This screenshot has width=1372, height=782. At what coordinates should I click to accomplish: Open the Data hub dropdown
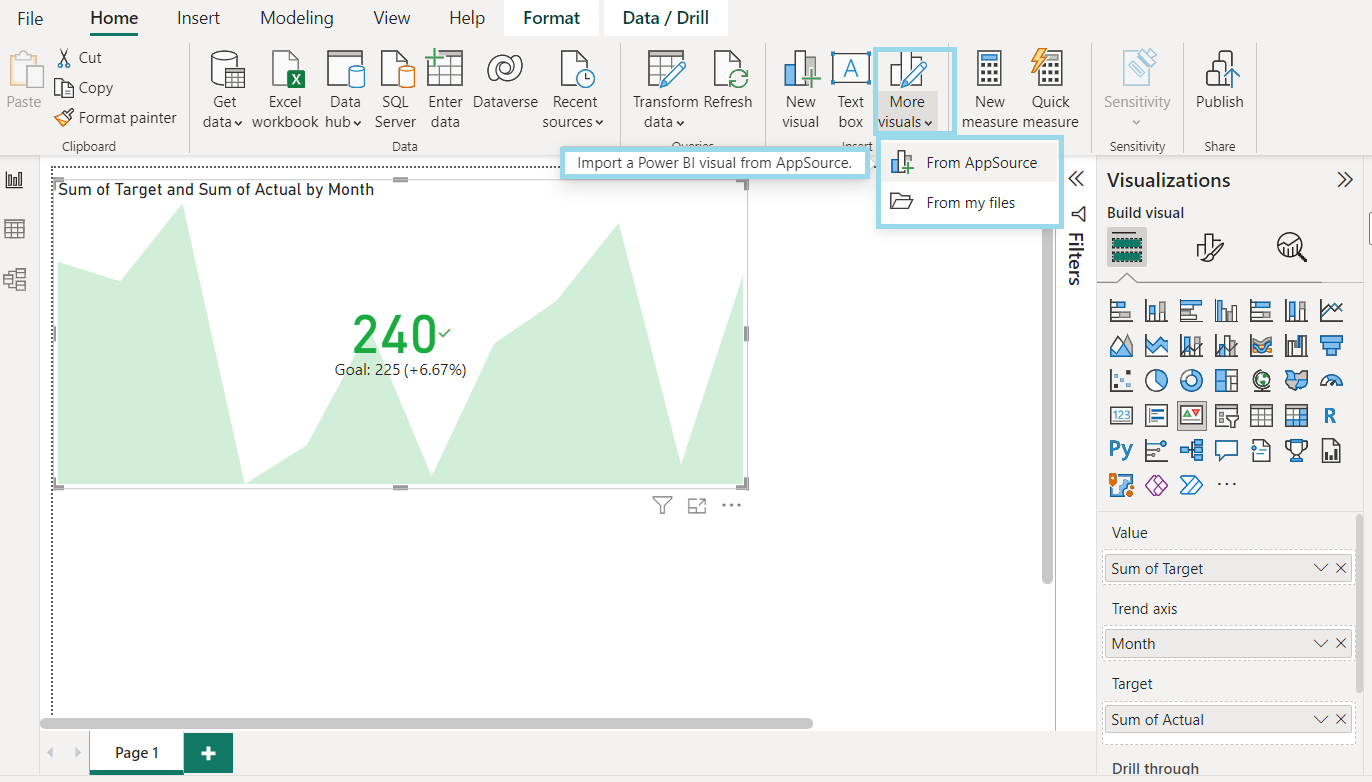pyautogui.click(x=345, y=90)
